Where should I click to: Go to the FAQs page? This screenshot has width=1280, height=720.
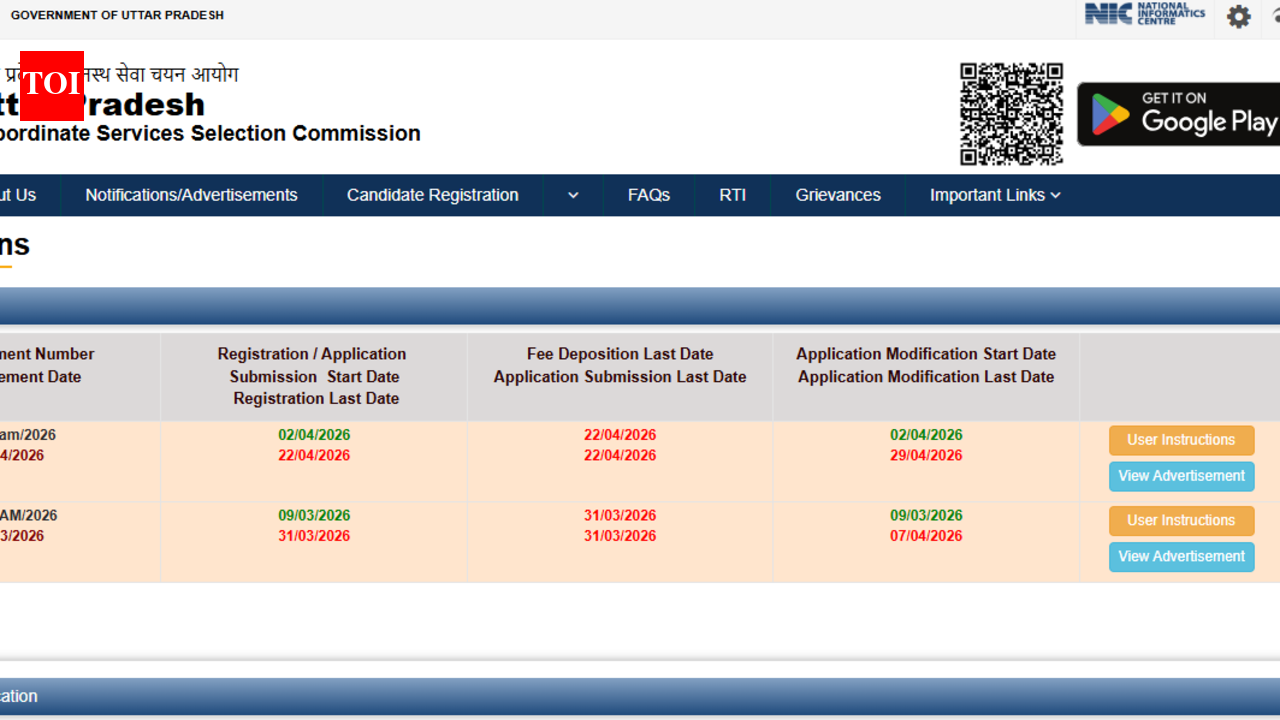coord(648,195)
